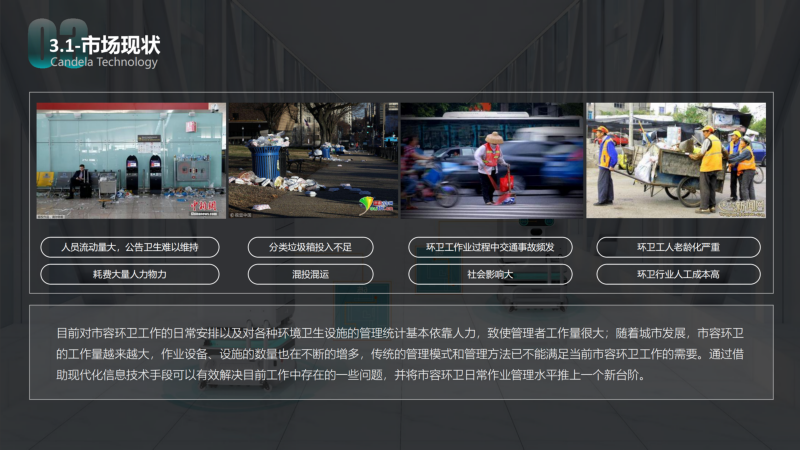The height and width of the screenshot is (450, 800).
Task: Click the 环卫工人老龄化严重 pill label
Action: (x=679, y=247)
